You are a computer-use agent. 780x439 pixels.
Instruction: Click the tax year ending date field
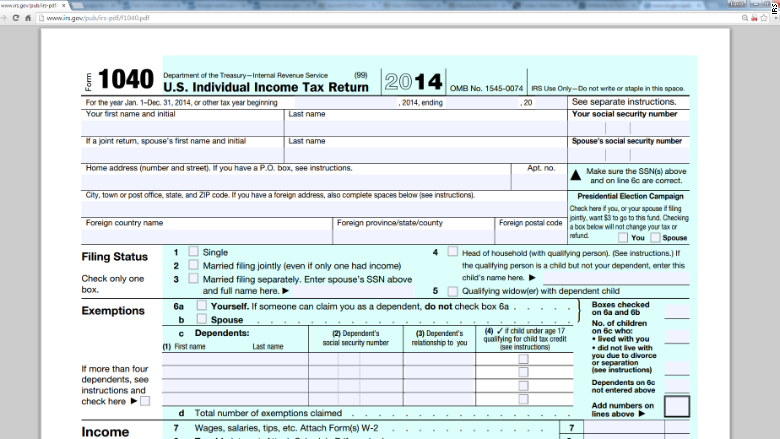pyautogui.click(x=481, y=103)
